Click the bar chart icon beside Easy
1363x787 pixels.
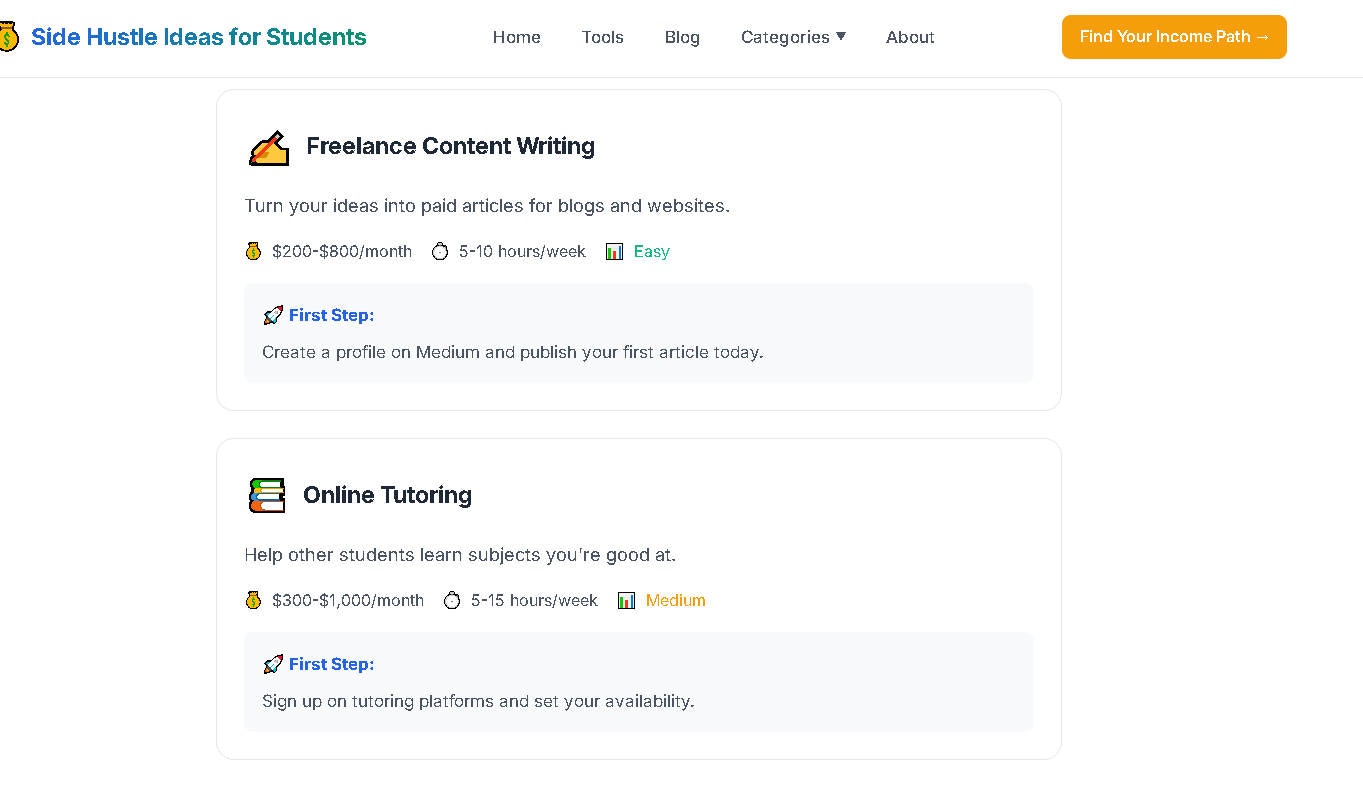[614, 251]
